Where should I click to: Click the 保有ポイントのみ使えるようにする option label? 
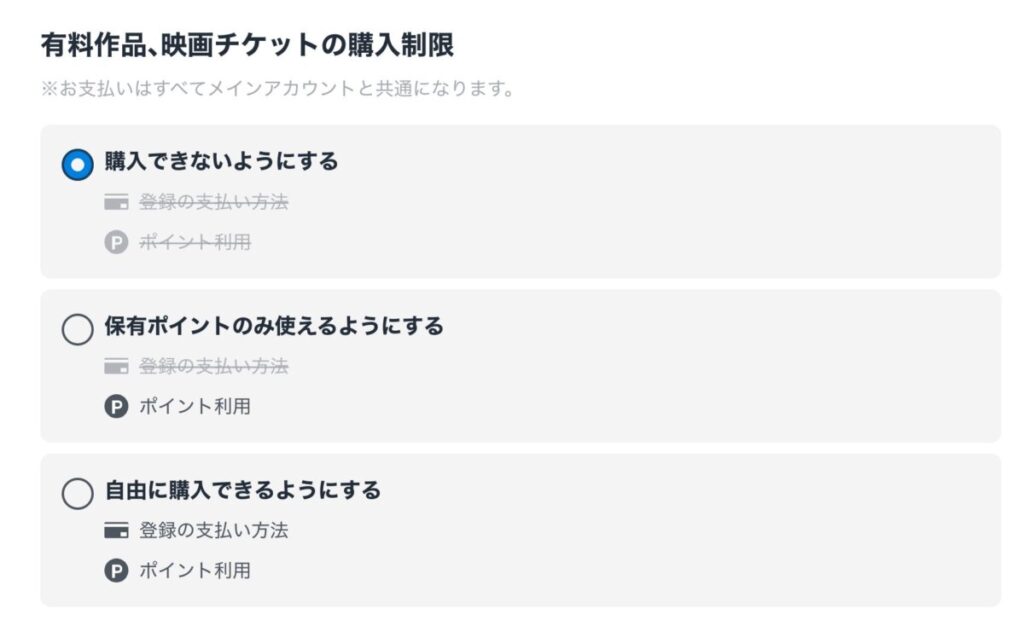point(274,327)
